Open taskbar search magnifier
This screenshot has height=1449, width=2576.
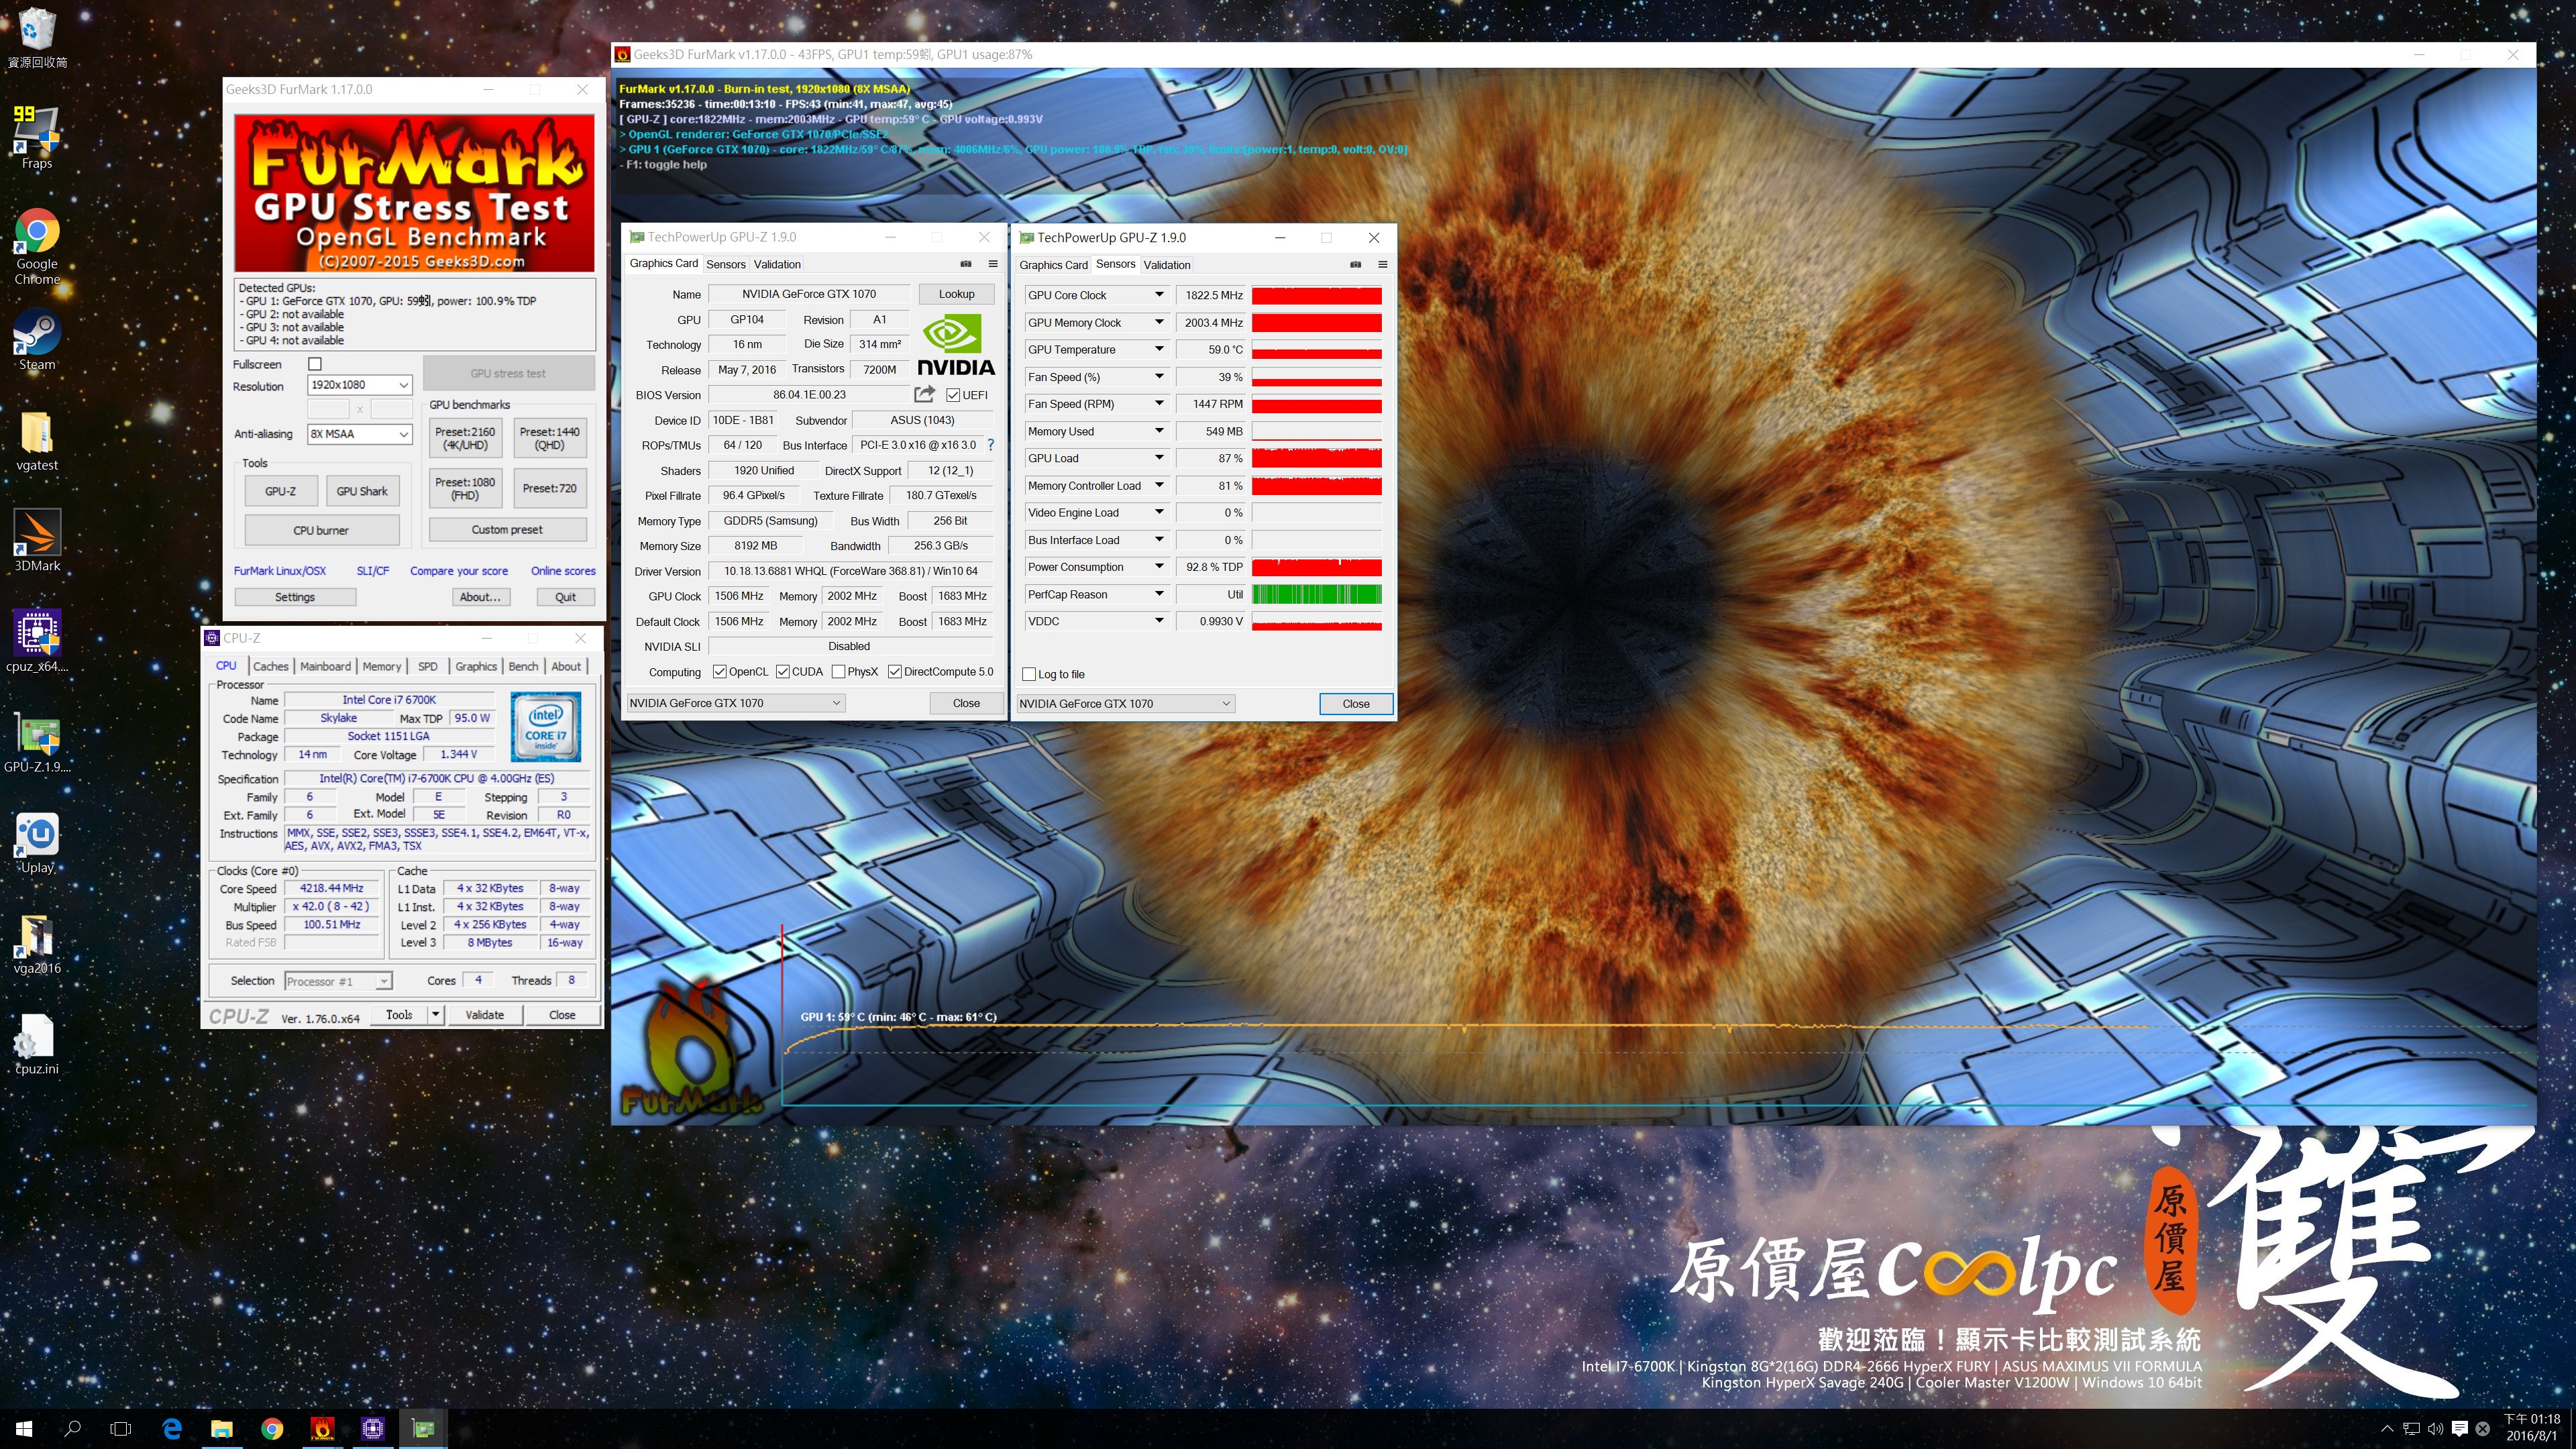(72, 1428)
